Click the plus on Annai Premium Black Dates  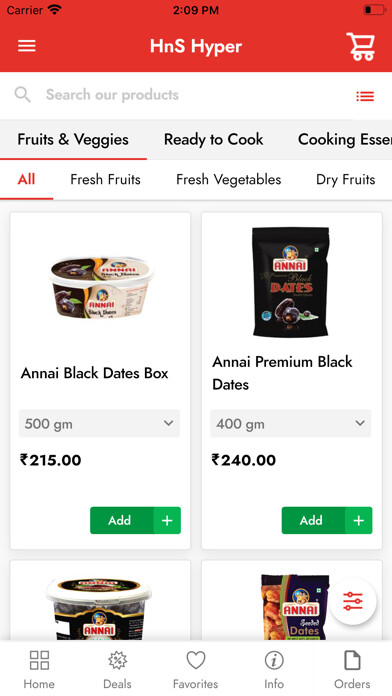[x=359, y=520]
